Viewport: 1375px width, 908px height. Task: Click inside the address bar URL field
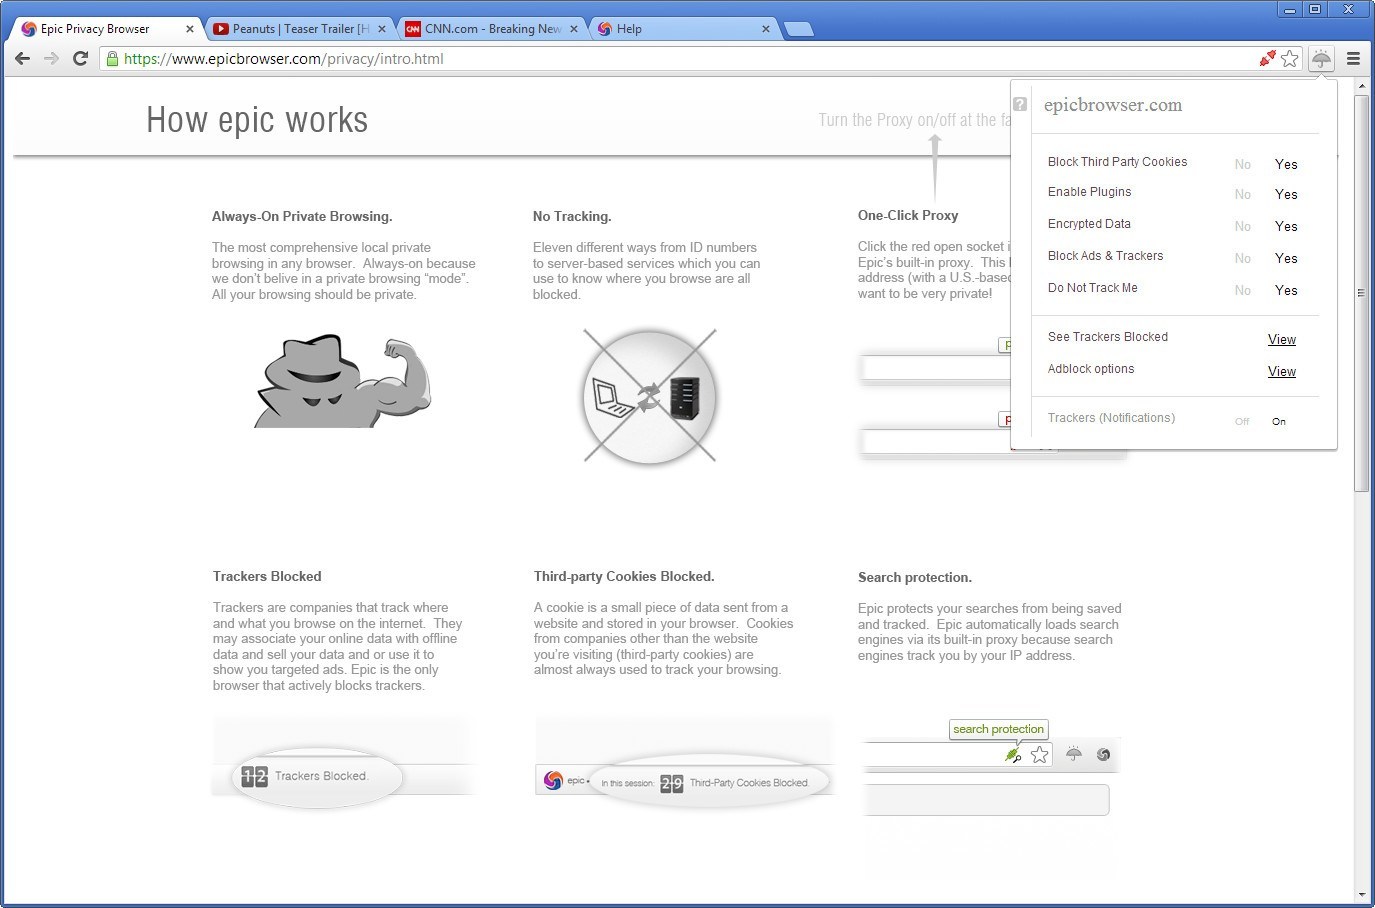click(400, 59)
